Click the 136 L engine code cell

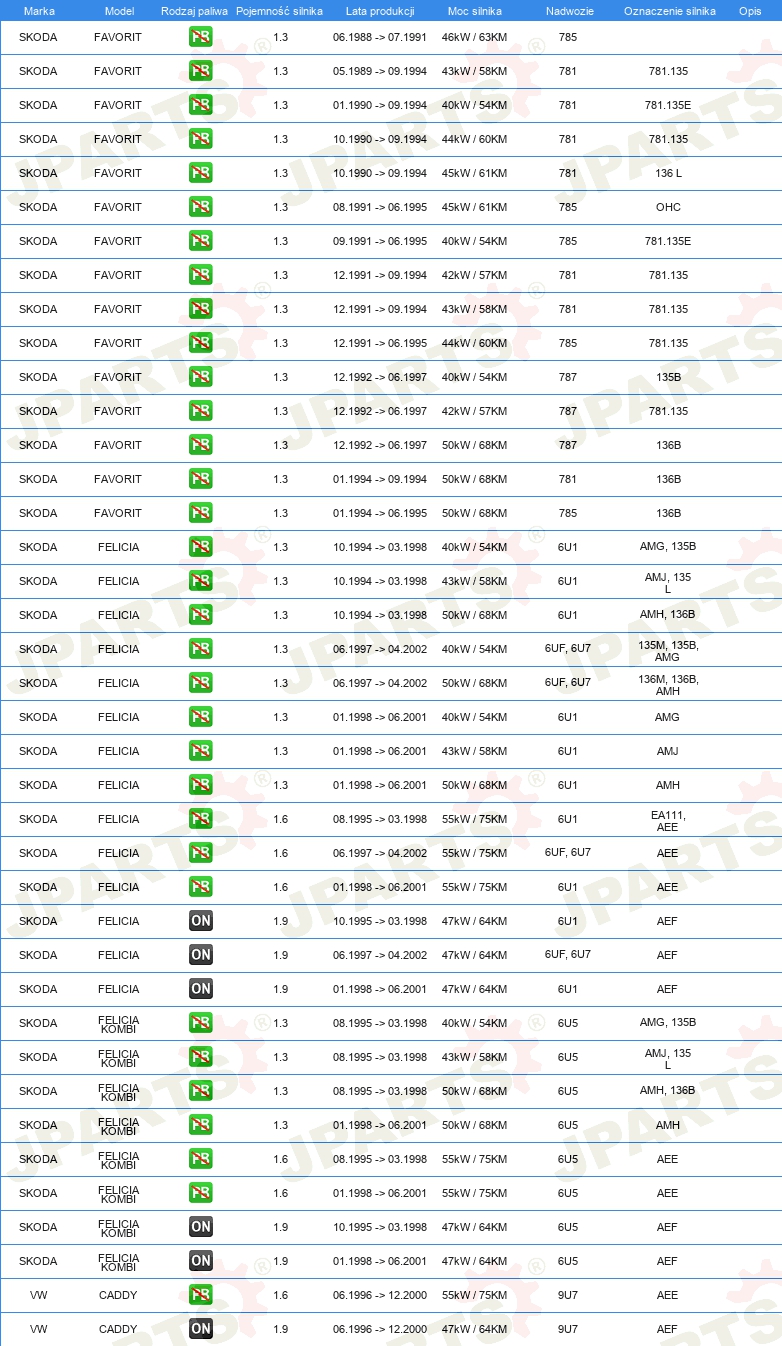click(x=668, y=174)
